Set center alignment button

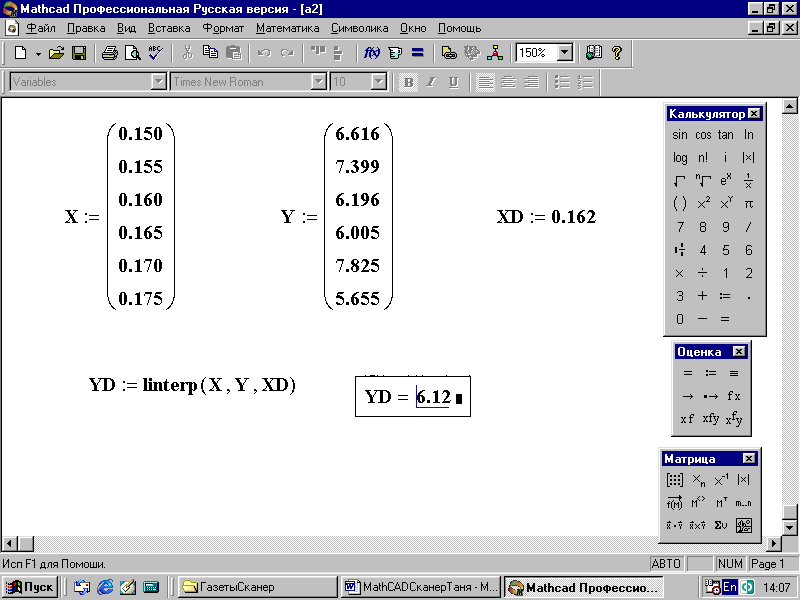click(508, 82)
